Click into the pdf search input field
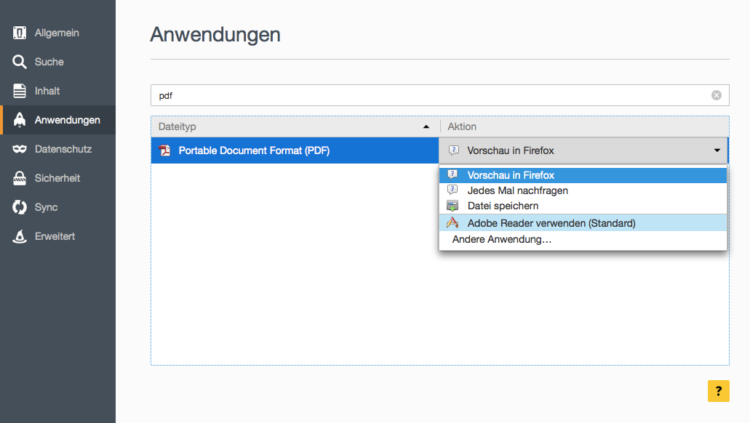Screen dimensions: 750x423 point(430,96)
